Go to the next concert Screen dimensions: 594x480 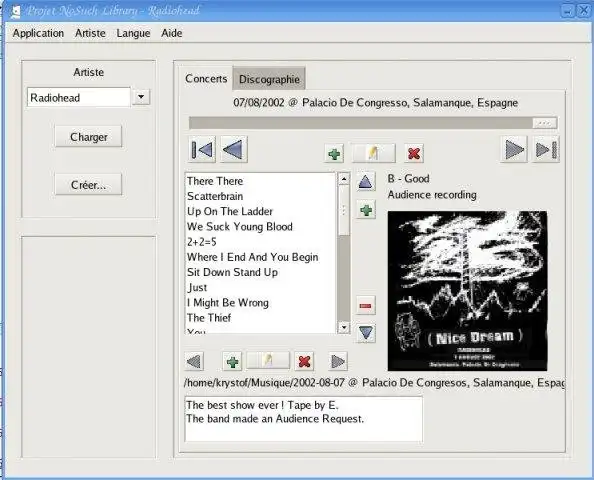[514, 149]
